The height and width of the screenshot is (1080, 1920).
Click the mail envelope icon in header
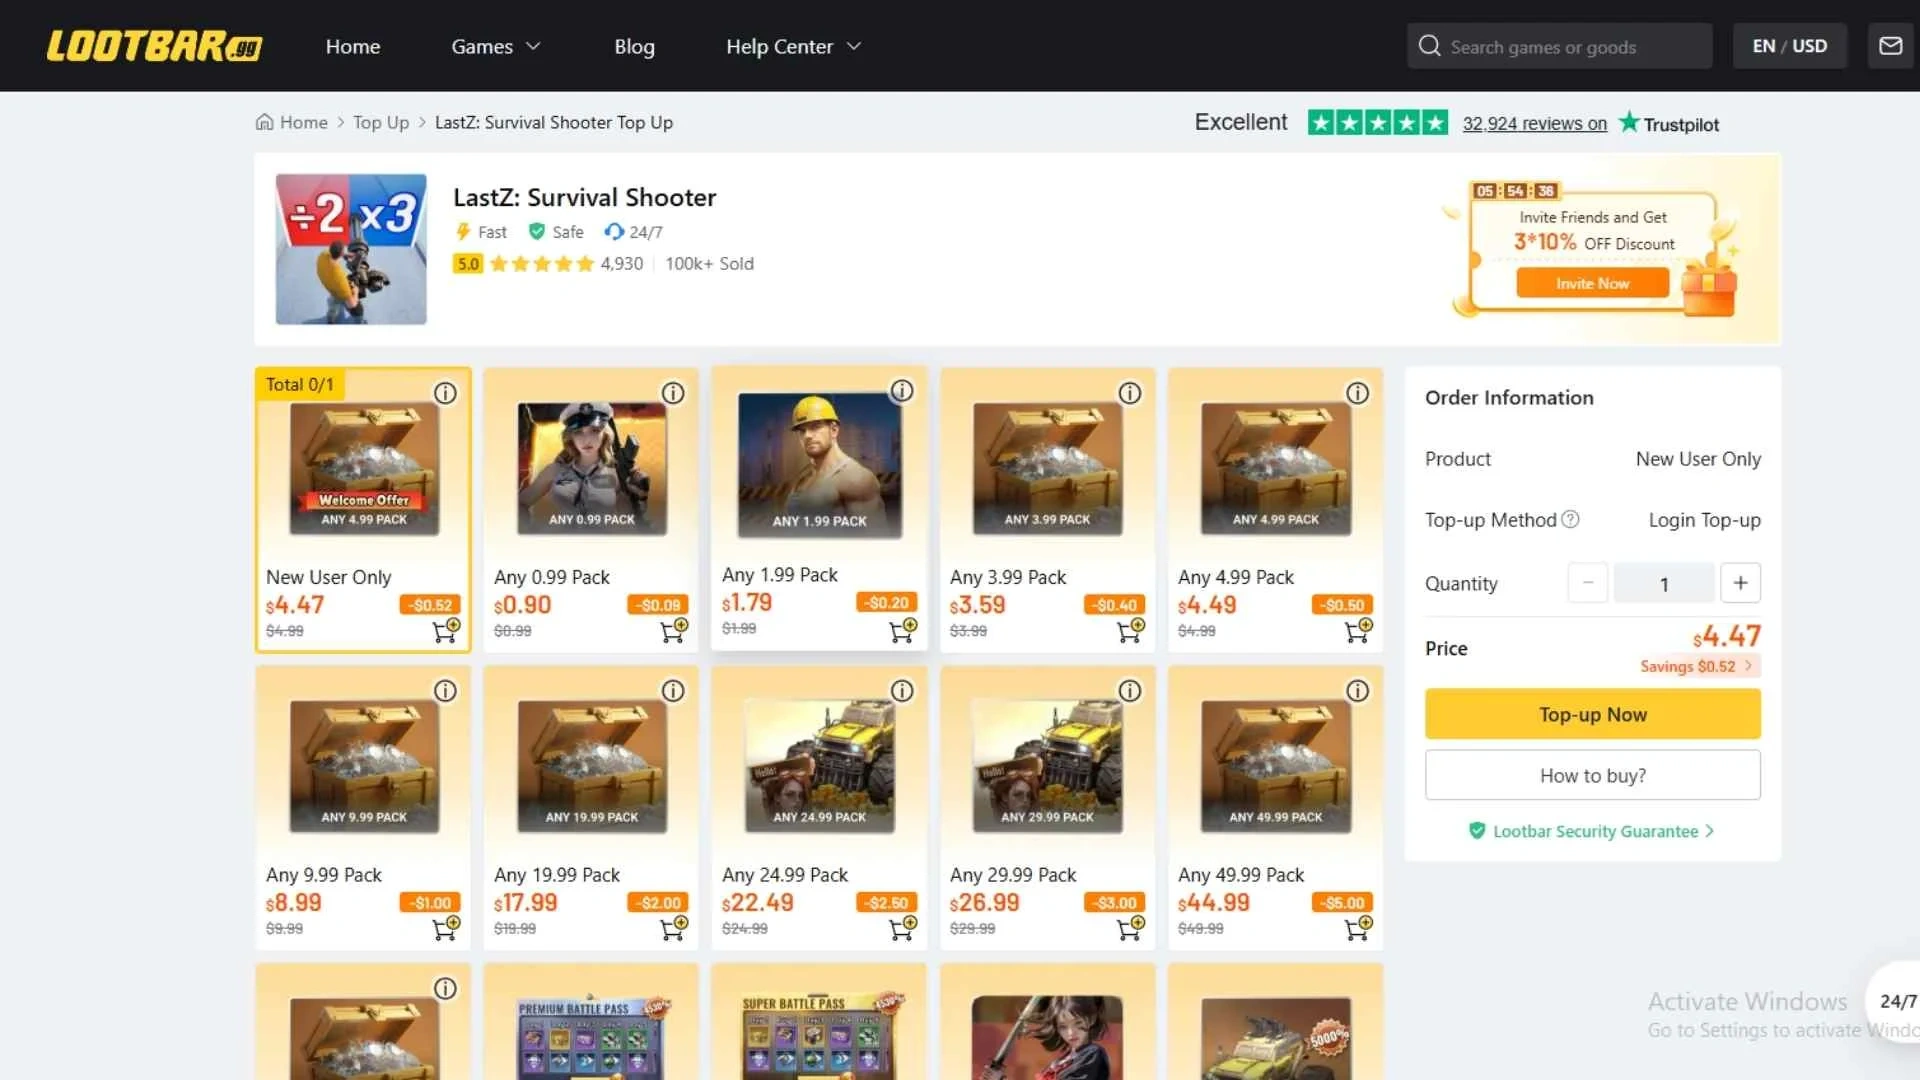1890,46
